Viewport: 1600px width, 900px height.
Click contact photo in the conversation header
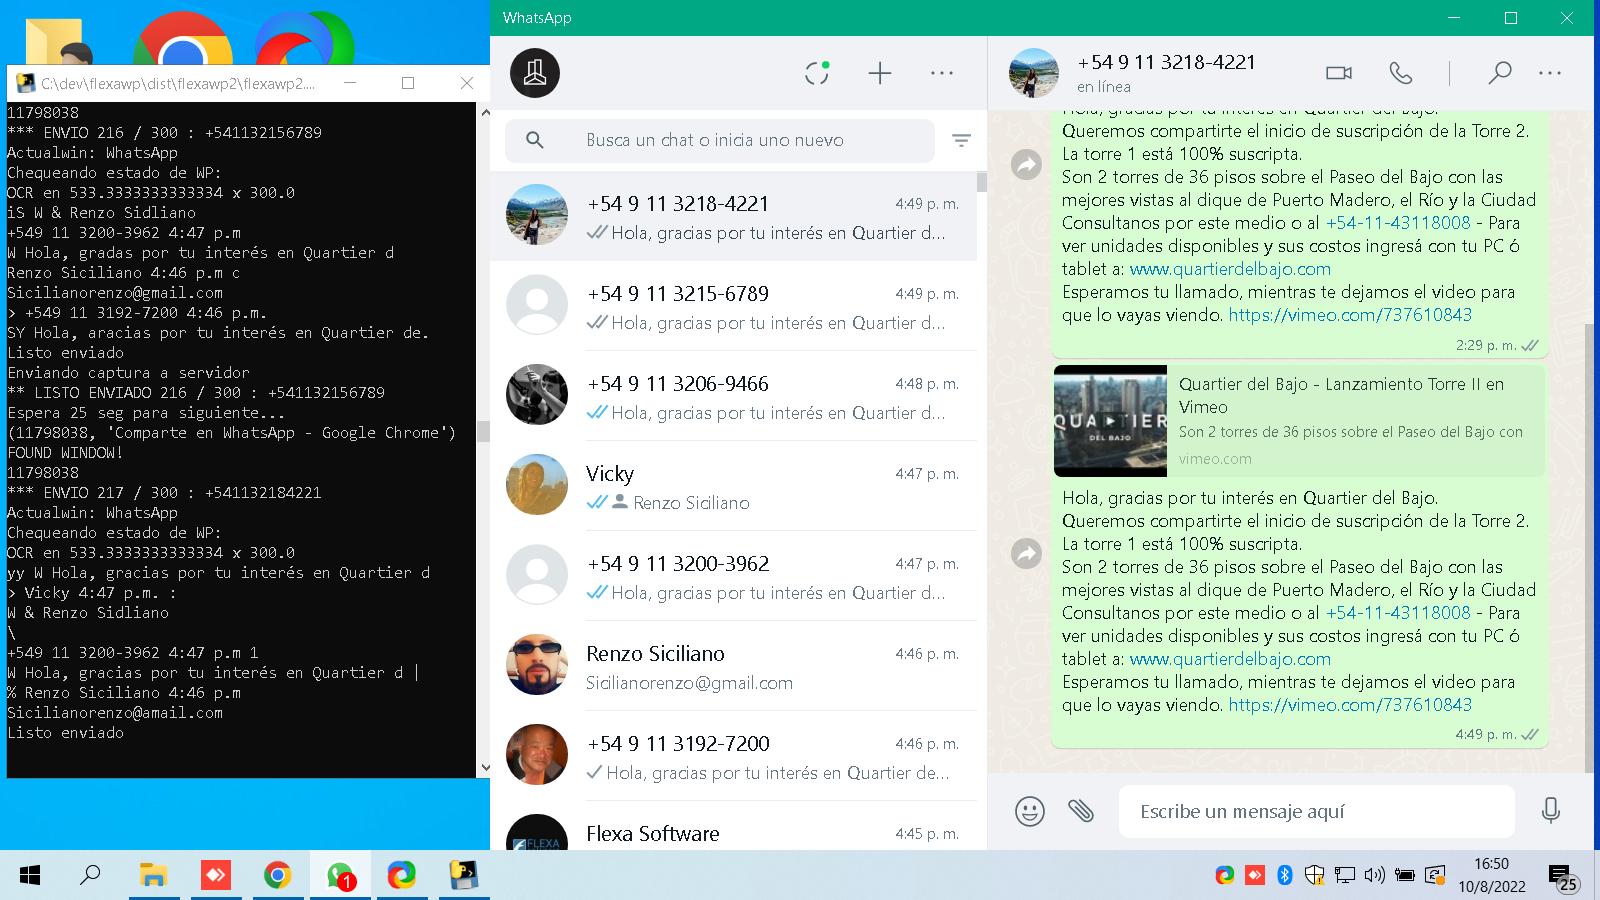click(1034, 73)
